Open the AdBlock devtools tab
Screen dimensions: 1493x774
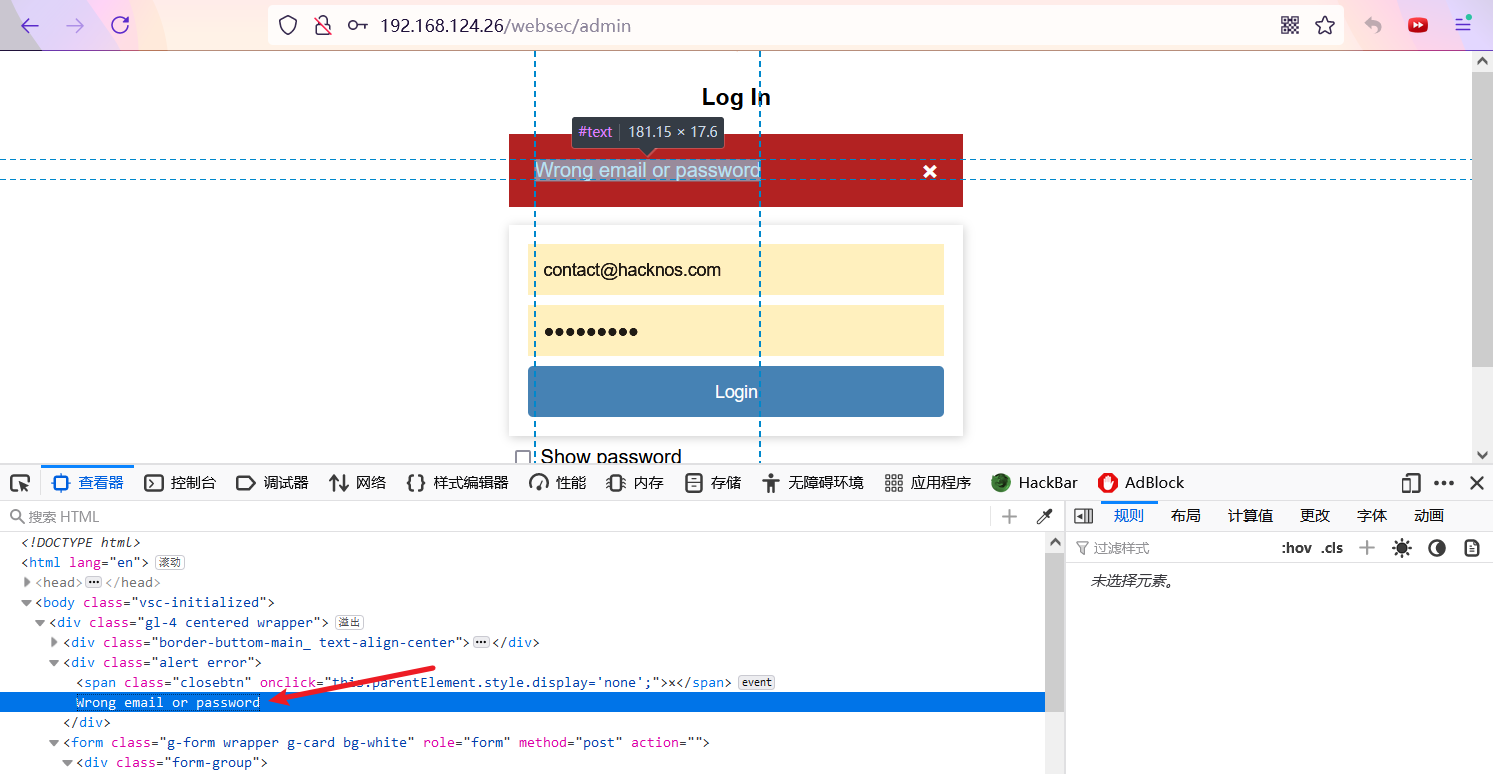click(1140, 483)
